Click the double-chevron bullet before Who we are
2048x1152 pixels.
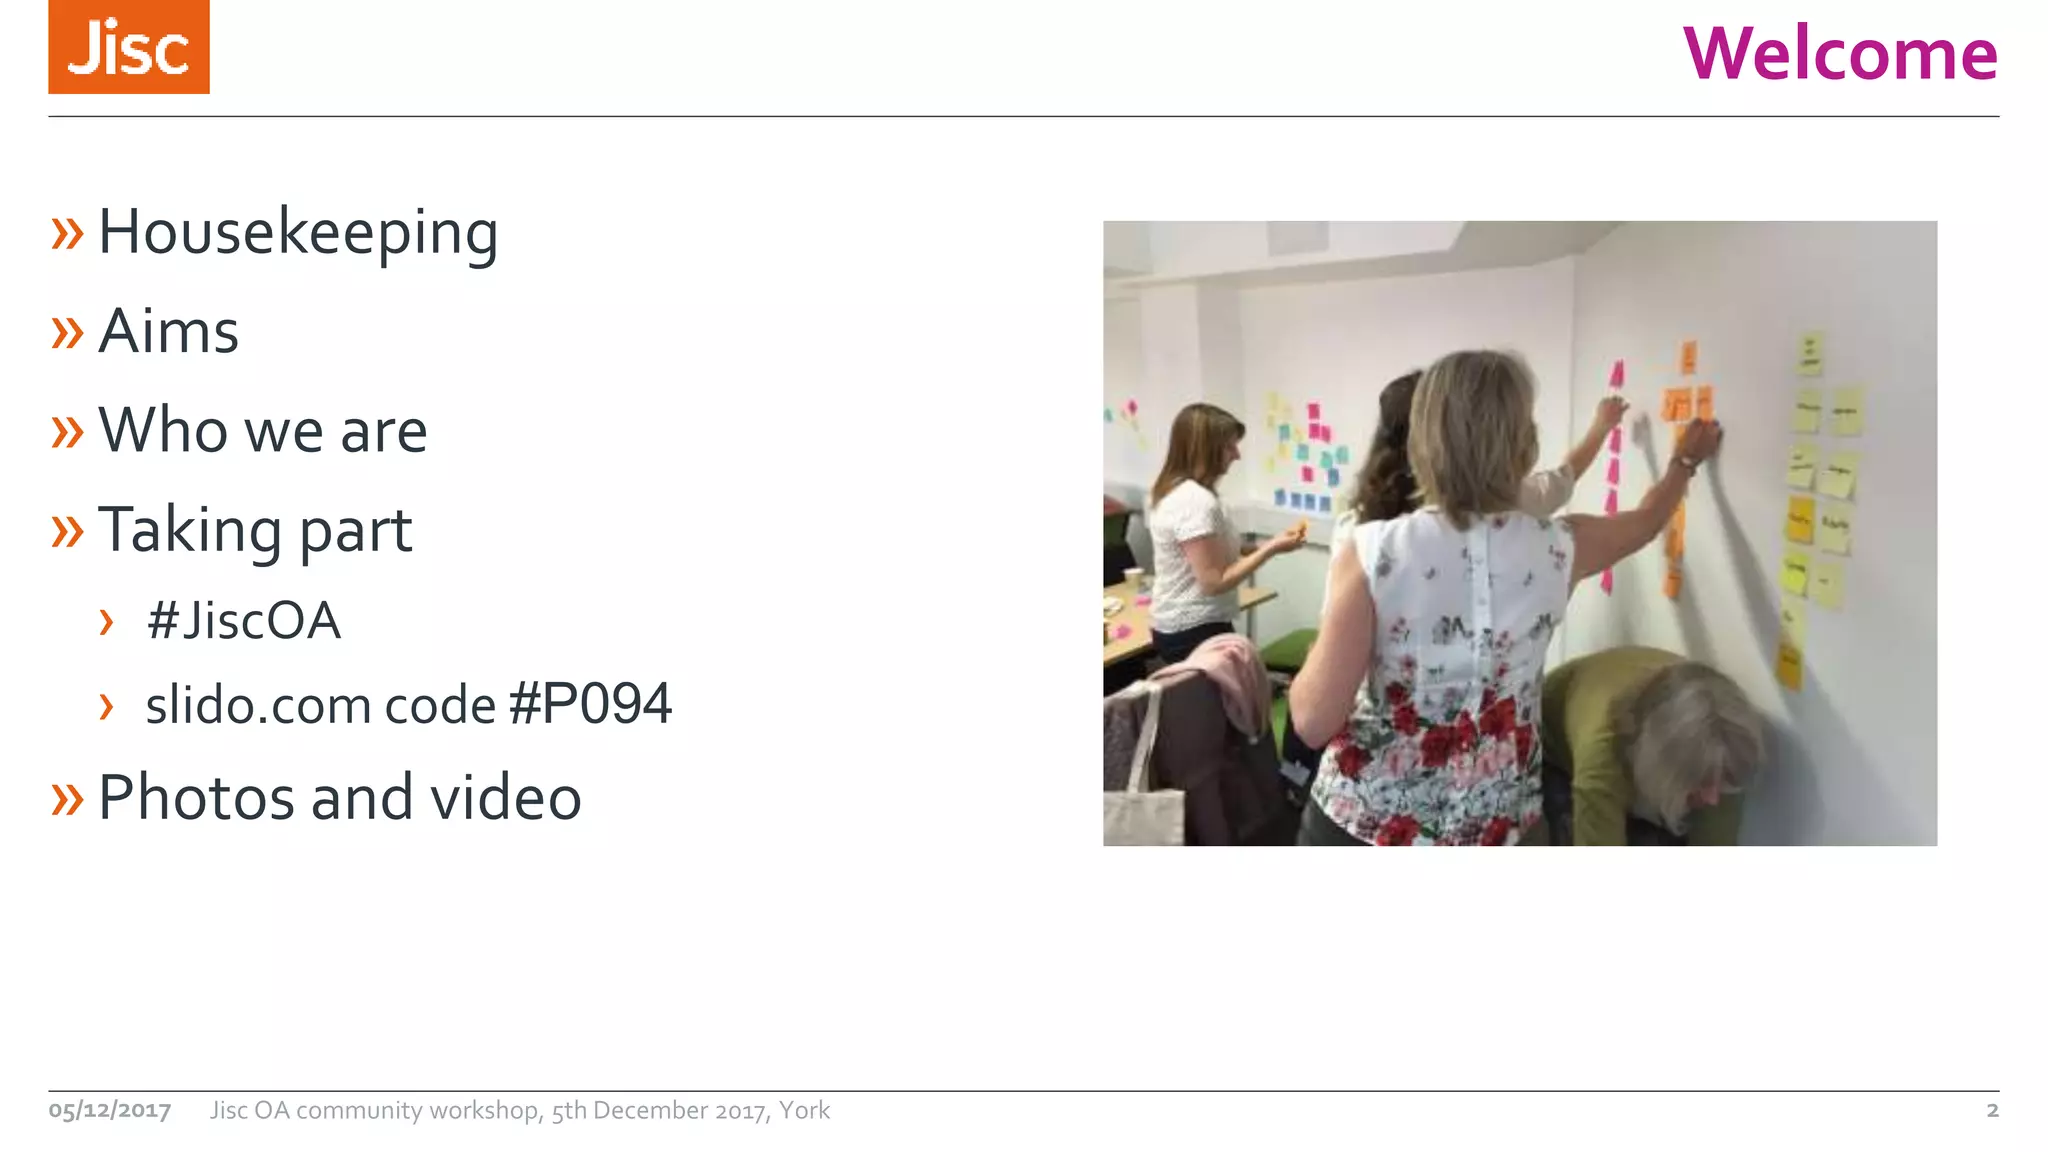click(x=67, y=432)
